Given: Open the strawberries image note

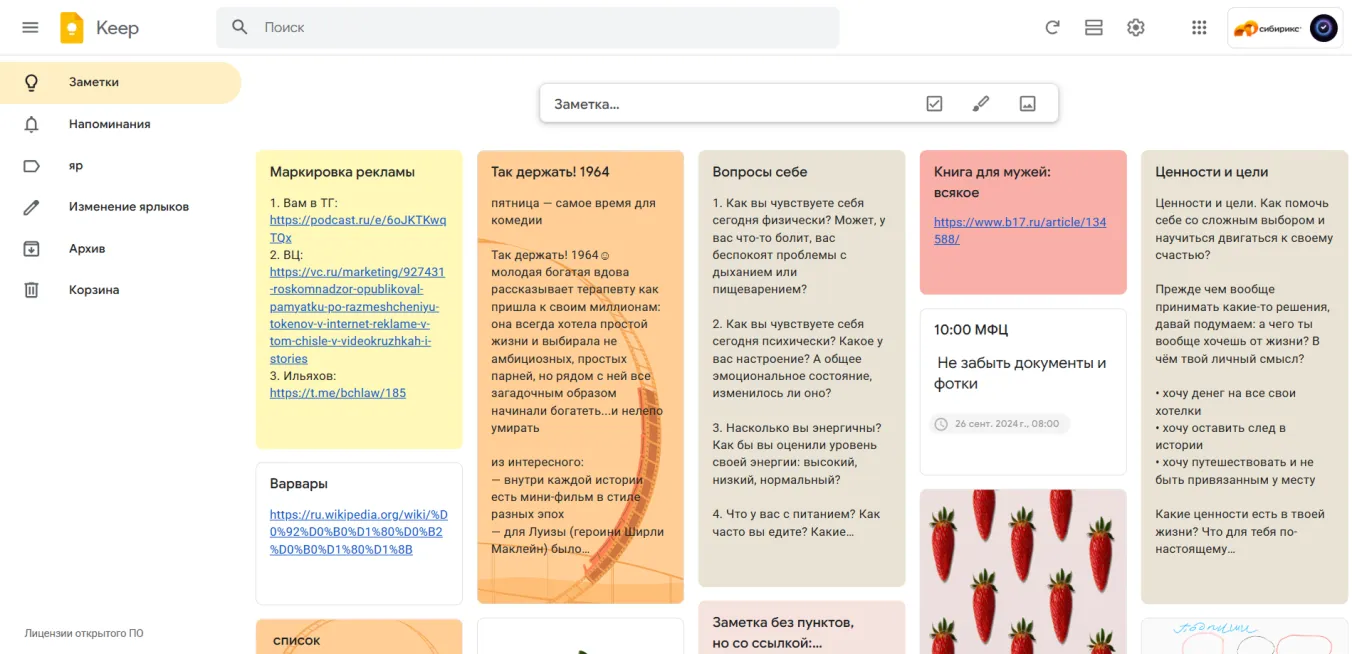Looking at the screenshot, I should 1022,570.
